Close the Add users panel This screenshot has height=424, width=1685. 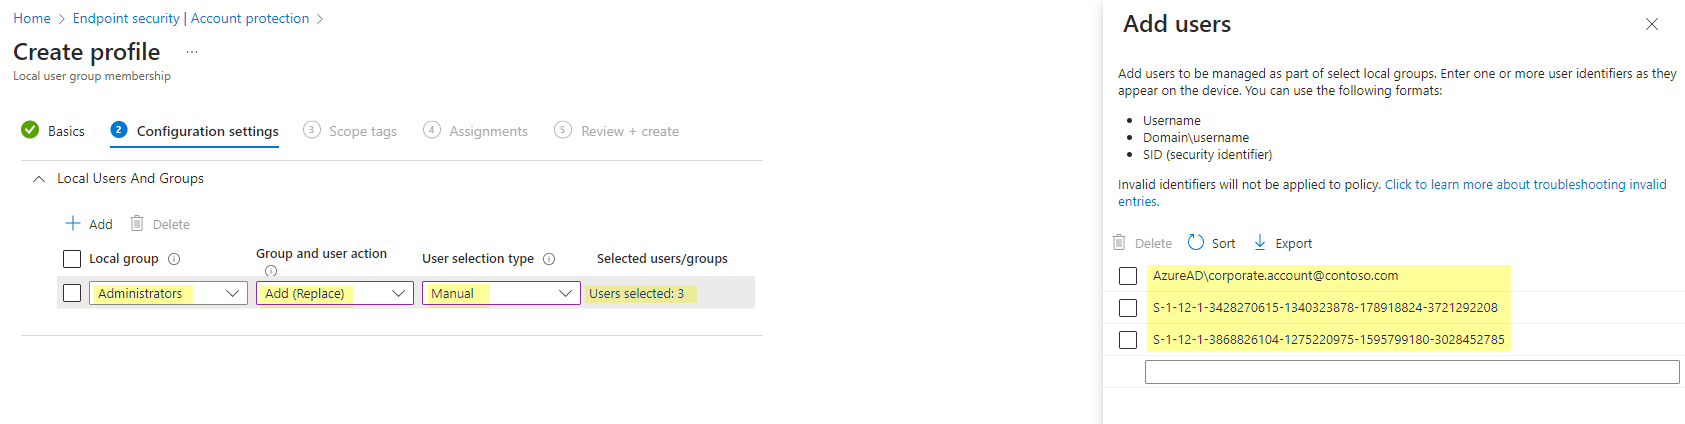[1652, 24]
